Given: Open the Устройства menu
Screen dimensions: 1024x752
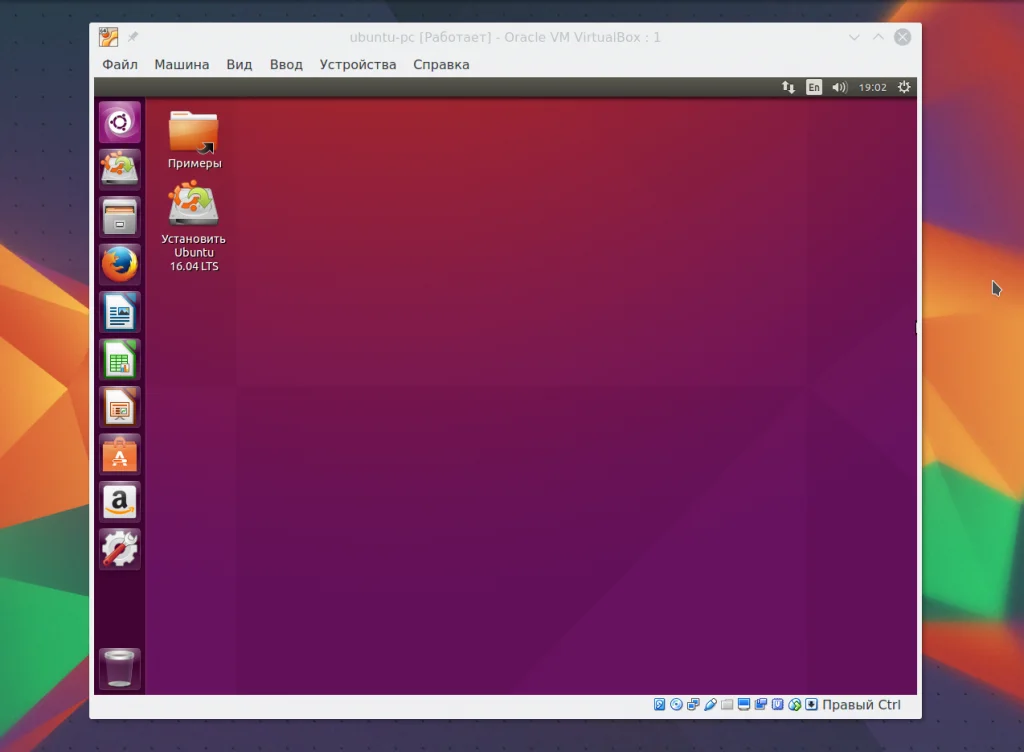Looking at the screenshot, I should click(x=358, y=65).
